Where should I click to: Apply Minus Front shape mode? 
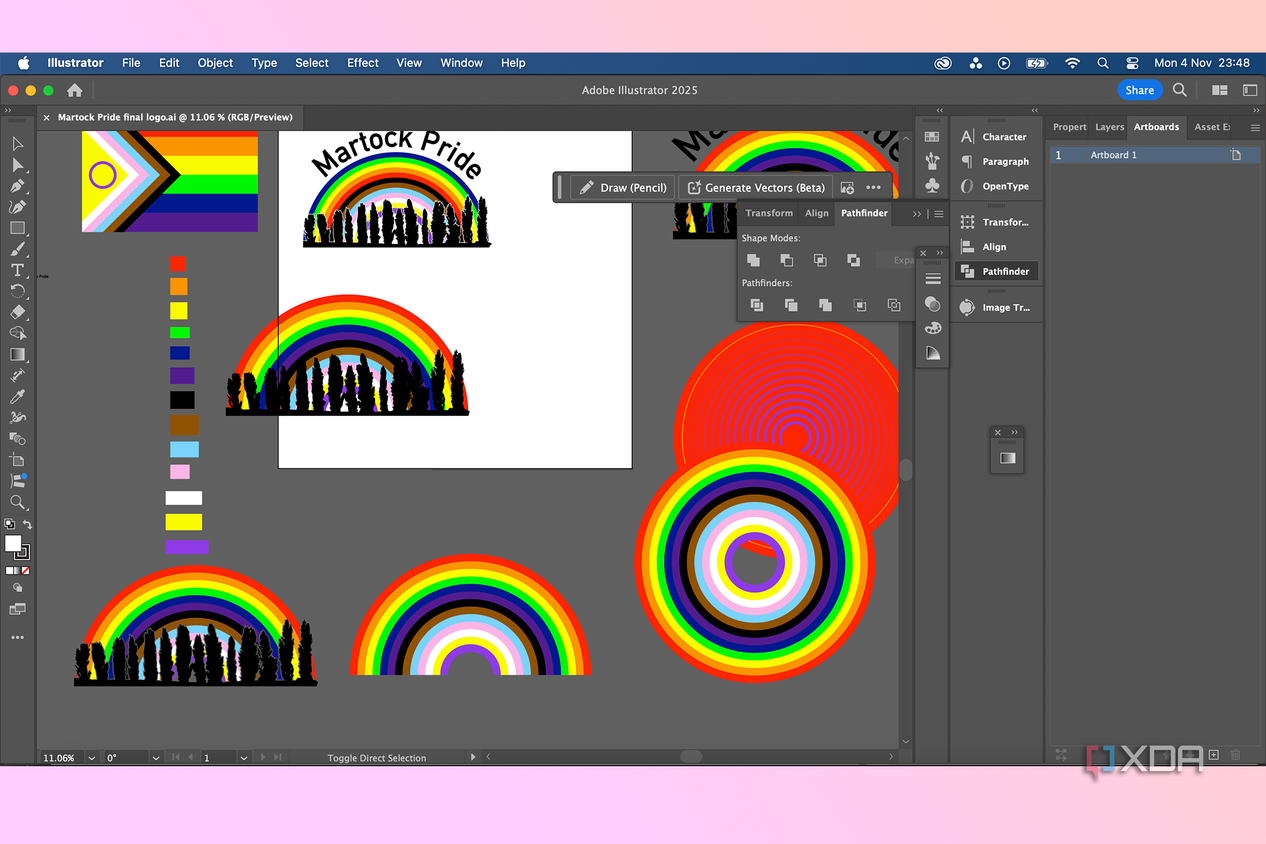[787, 260]
